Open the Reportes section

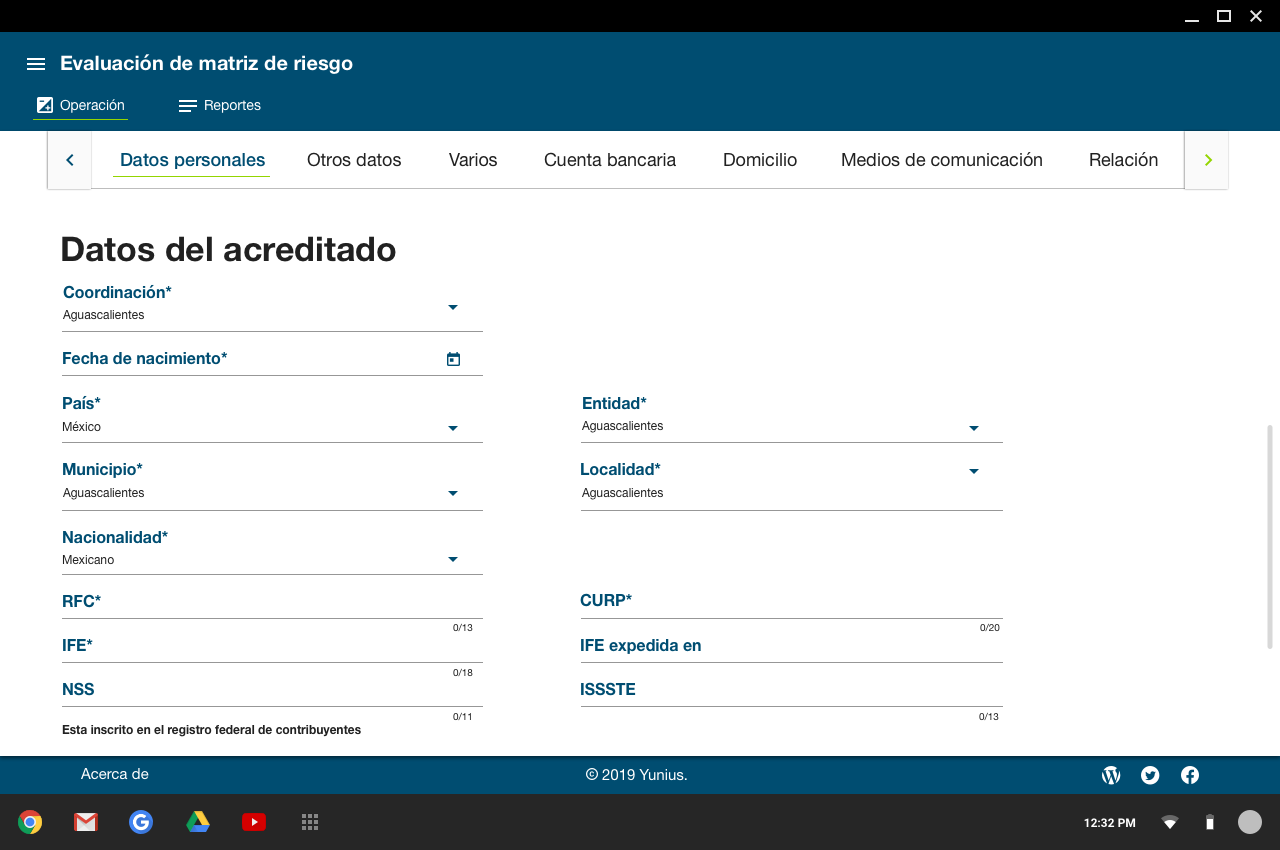(x=220, y=106)
